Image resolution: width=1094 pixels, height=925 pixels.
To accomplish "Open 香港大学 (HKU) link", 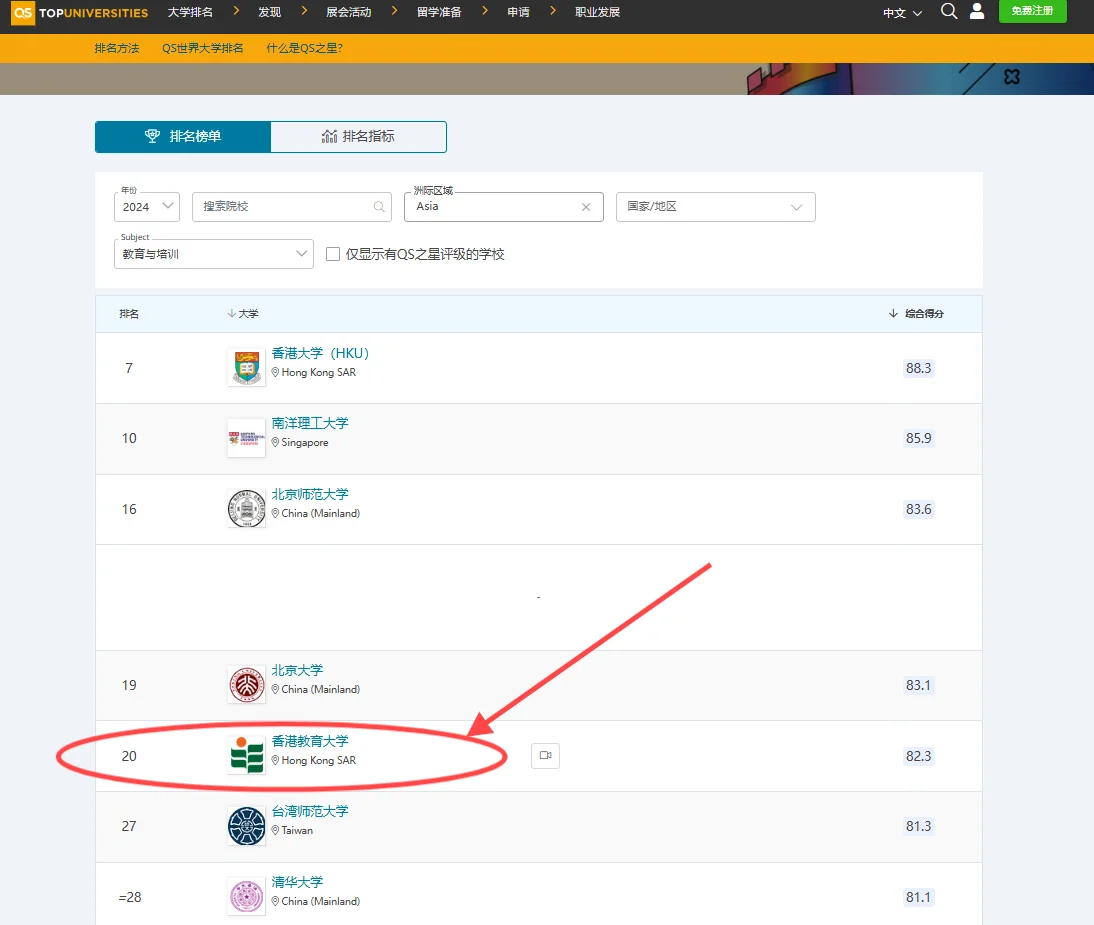I will coord(320,353).
